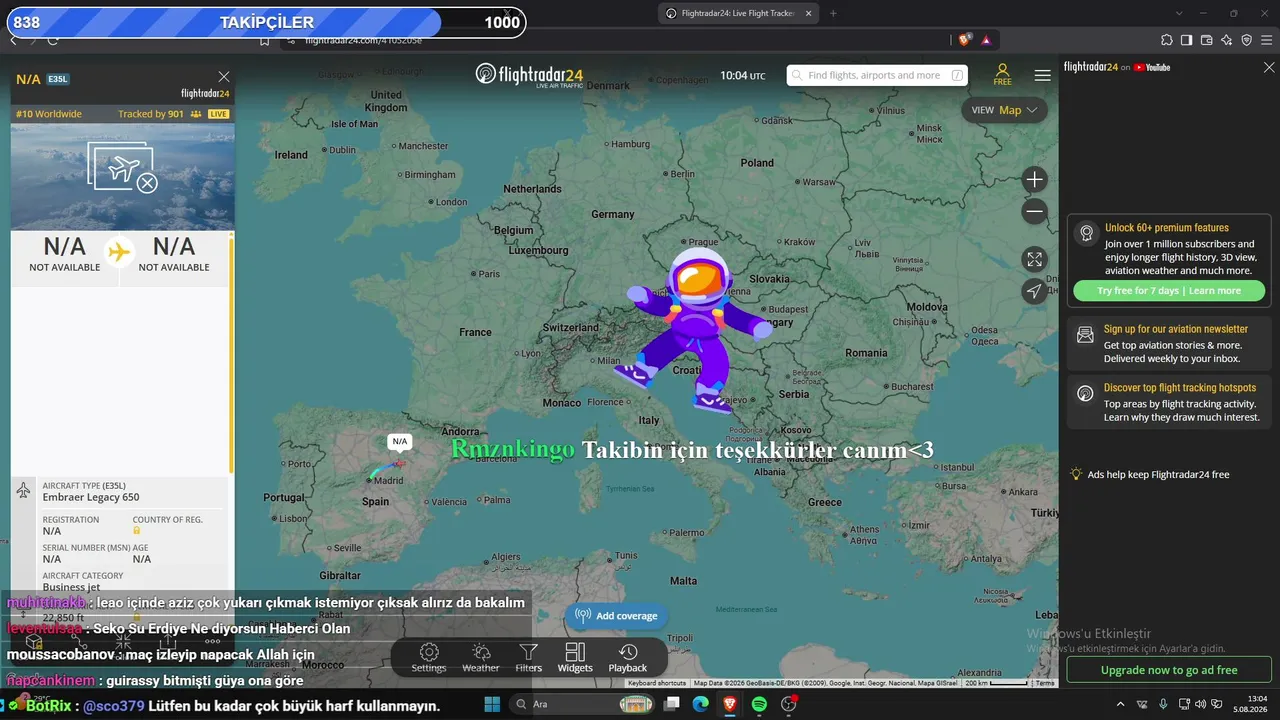This screenshot has width=1280, height=720.
Task: Start flight Playback mode
Action: pyautogui.click(x=628, y=658)
